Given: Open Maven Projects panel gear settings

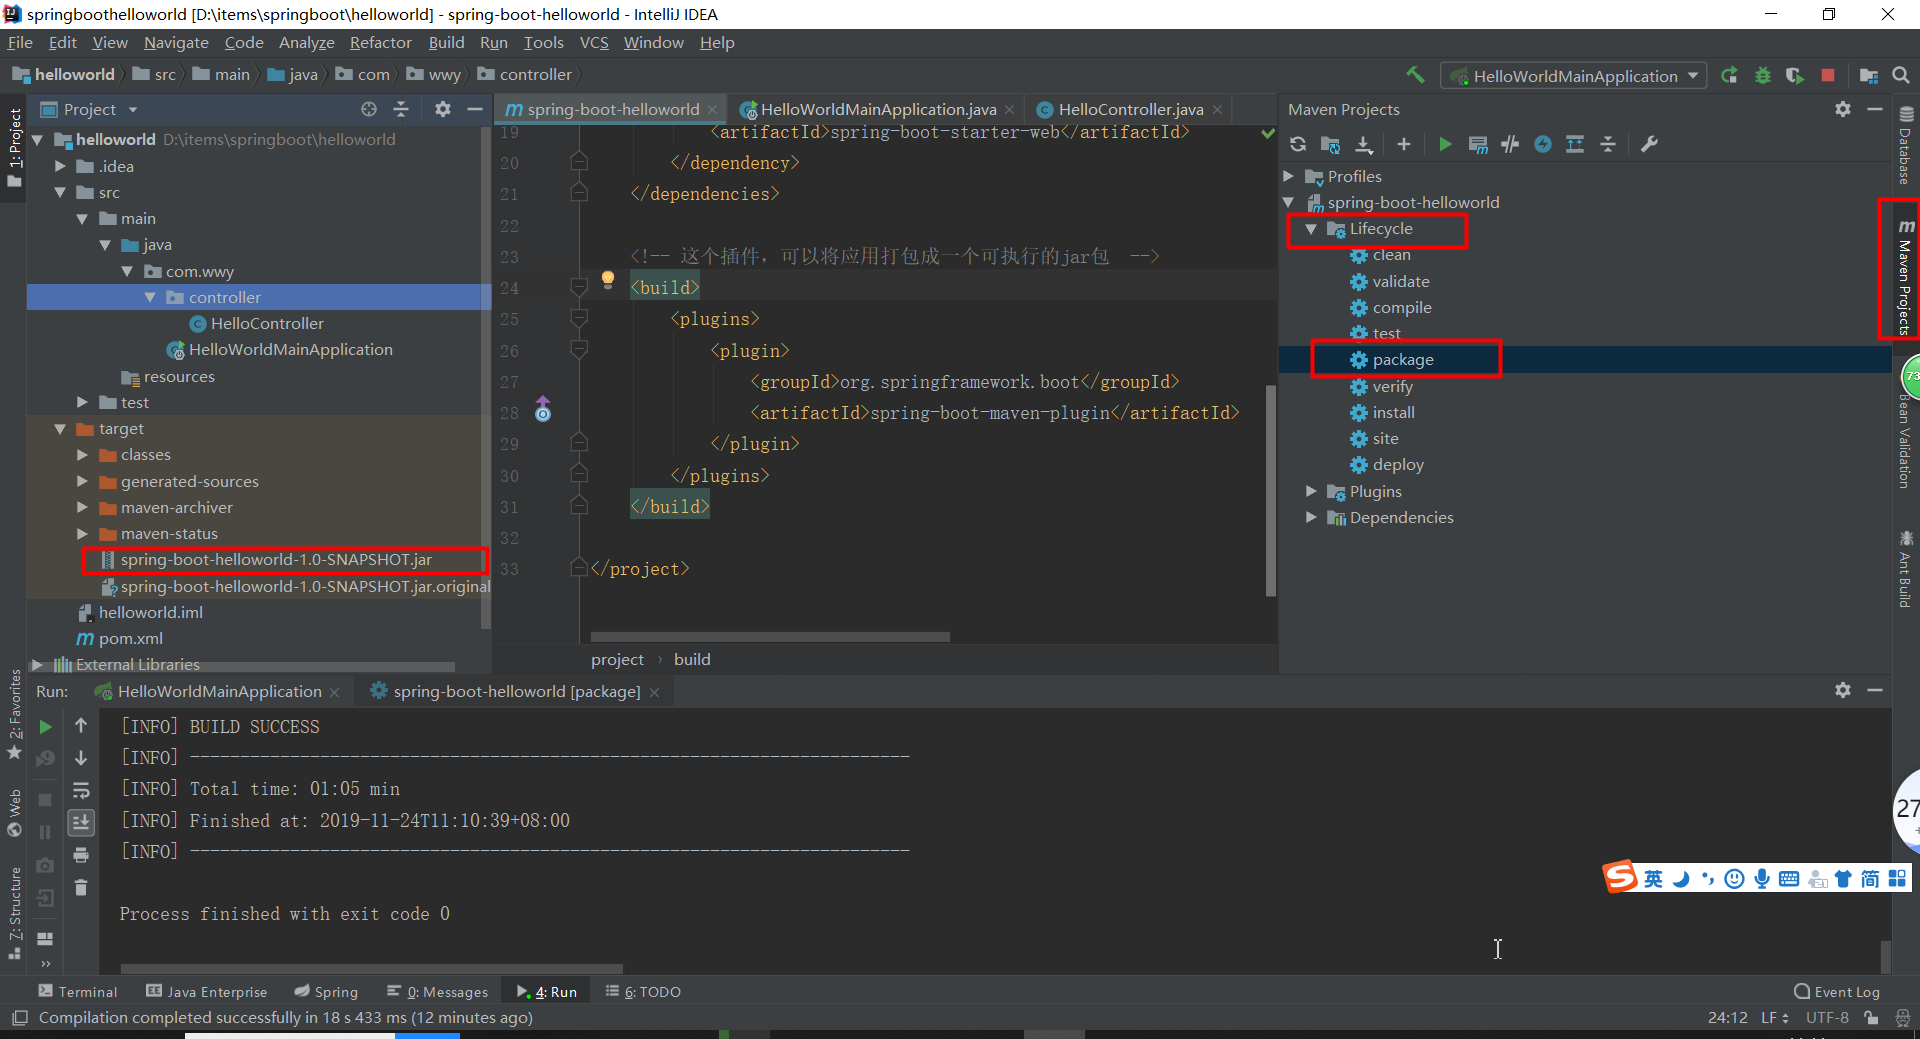Looking at the screenshot, I should [x=1843, y=109].
